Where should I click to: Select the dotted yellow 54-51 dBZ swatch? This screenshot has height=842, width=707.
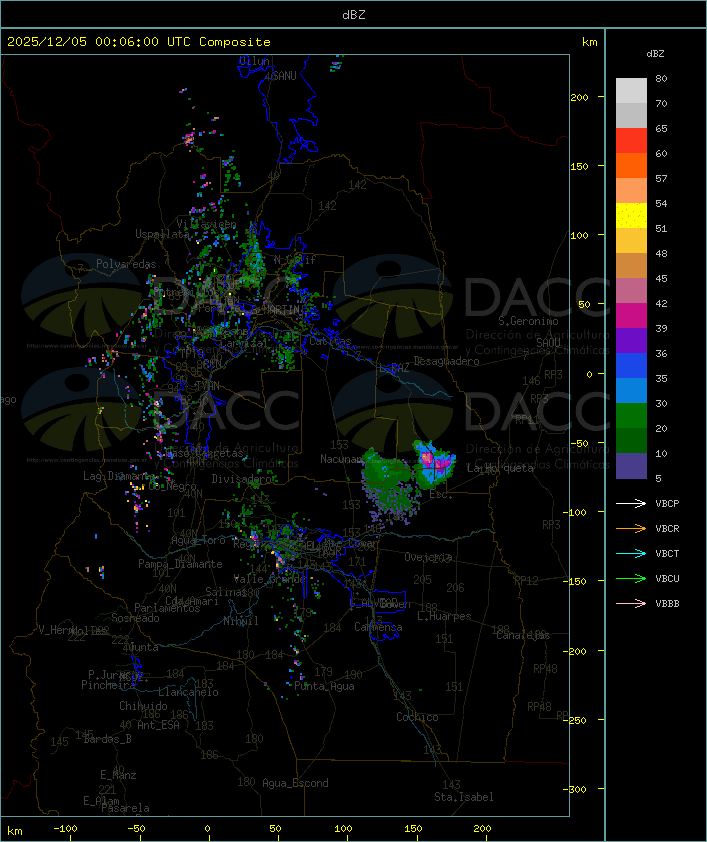click(x=631, y=216)
